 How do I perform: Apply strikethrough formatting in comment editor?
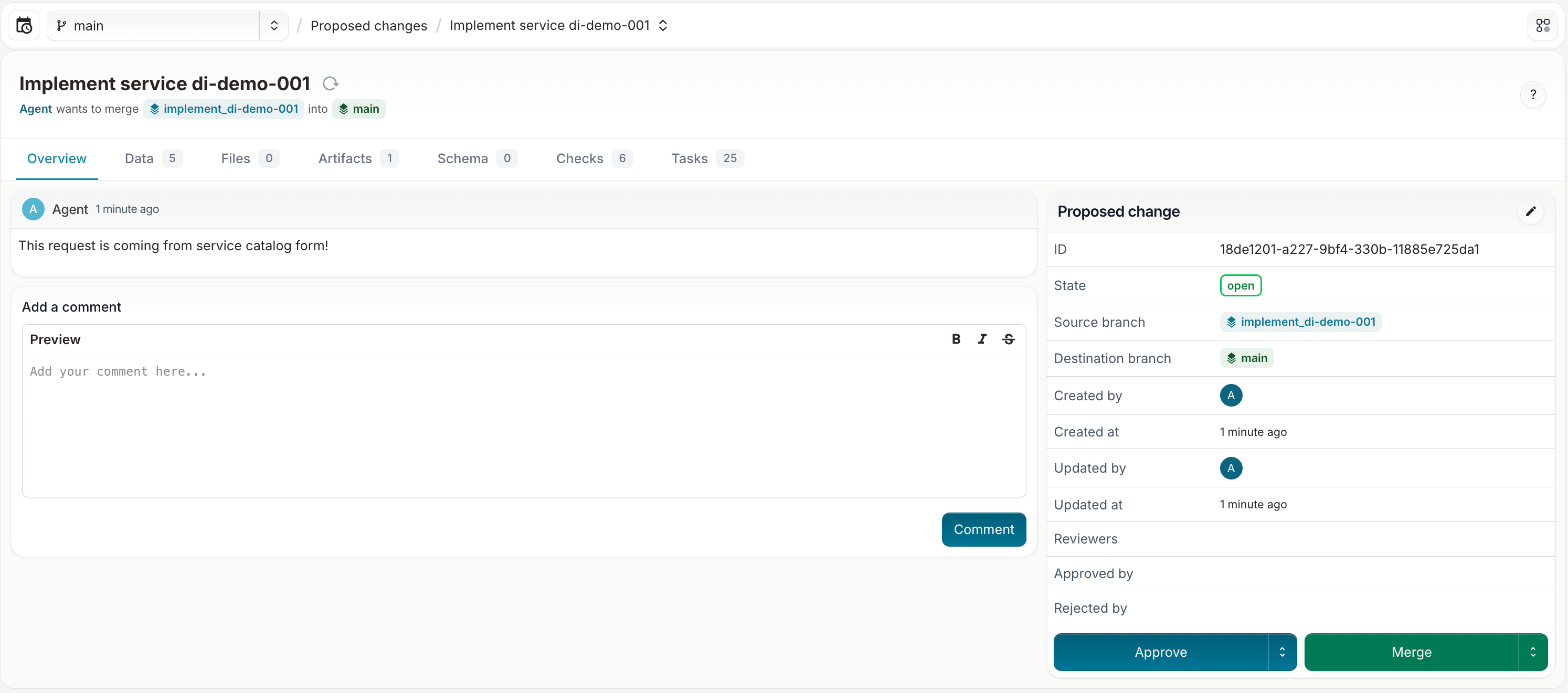click(1008, 339)
